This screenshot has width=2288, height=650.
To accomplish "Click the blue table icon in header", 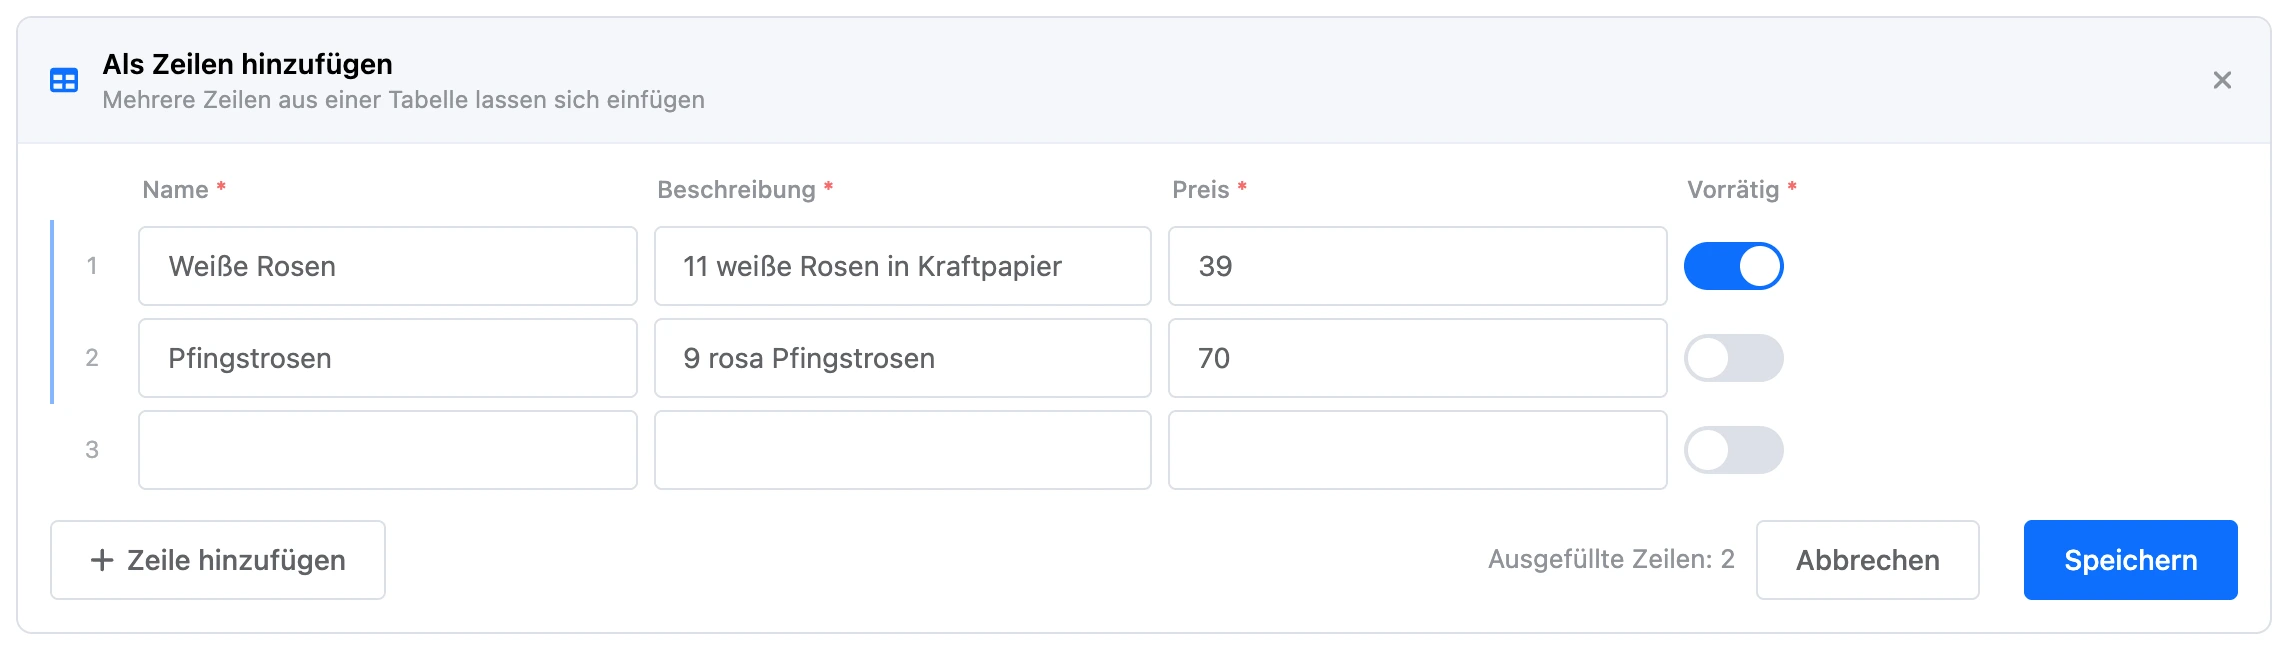I will coord(64,81).
